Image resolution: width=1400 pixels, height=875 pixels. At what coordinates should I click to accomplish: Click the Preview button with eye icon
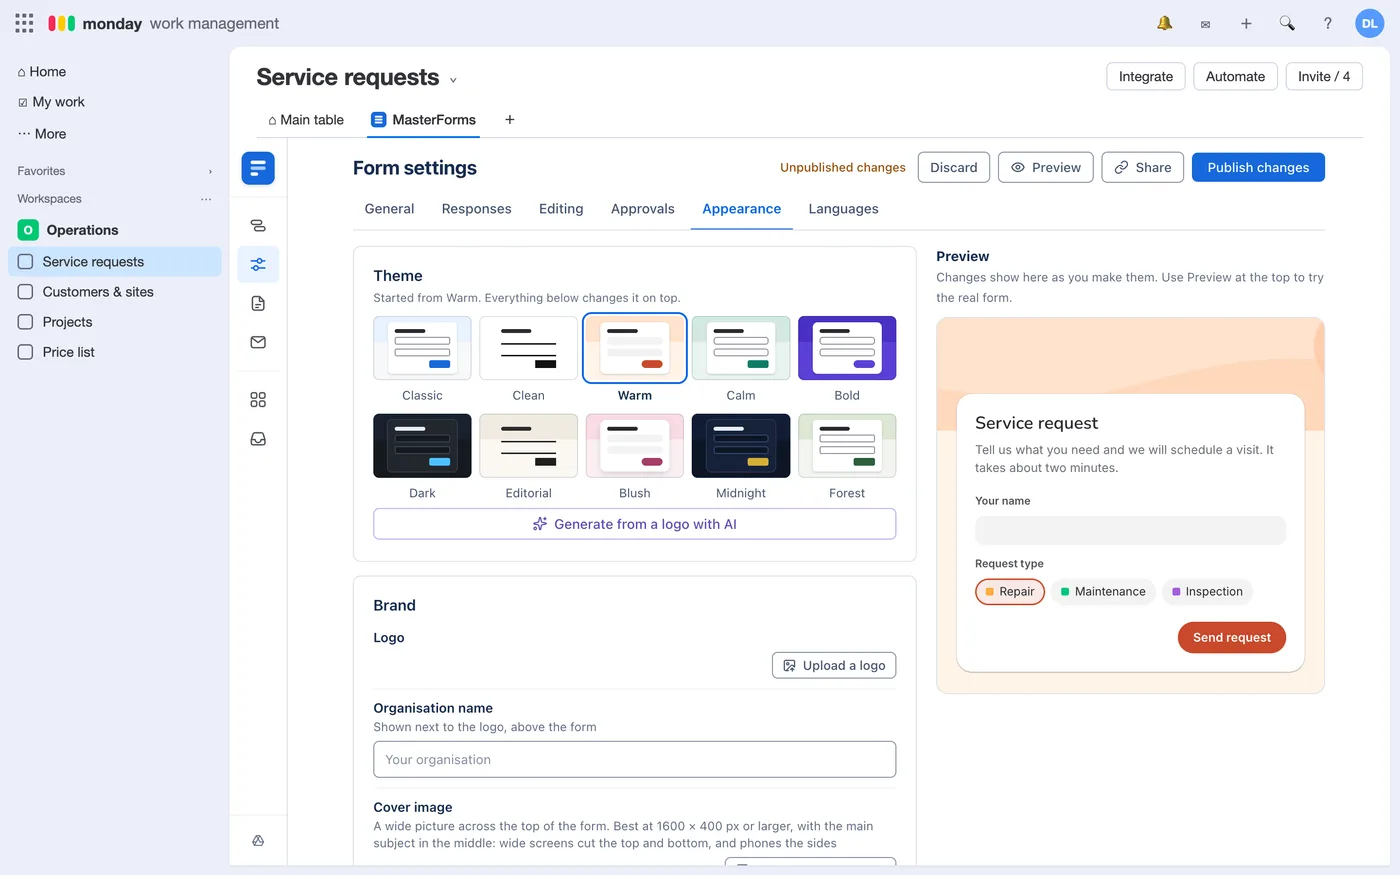point(1046,167)
